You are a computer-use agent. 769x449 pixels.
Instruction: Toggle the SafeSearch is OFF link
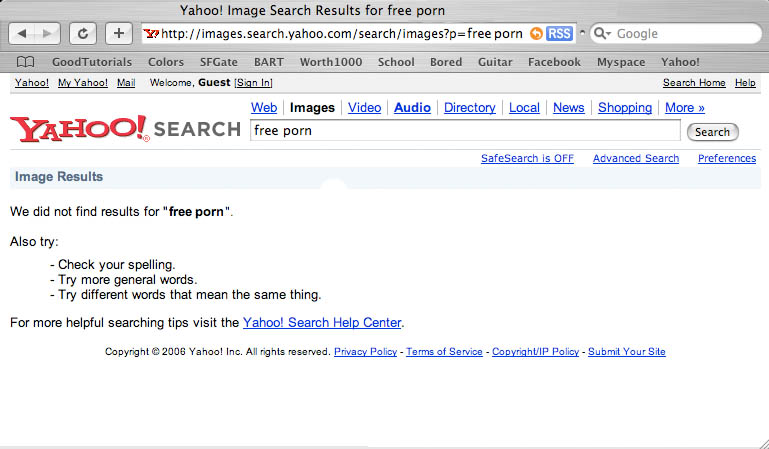pyautogui.click(x=527, y=158)
